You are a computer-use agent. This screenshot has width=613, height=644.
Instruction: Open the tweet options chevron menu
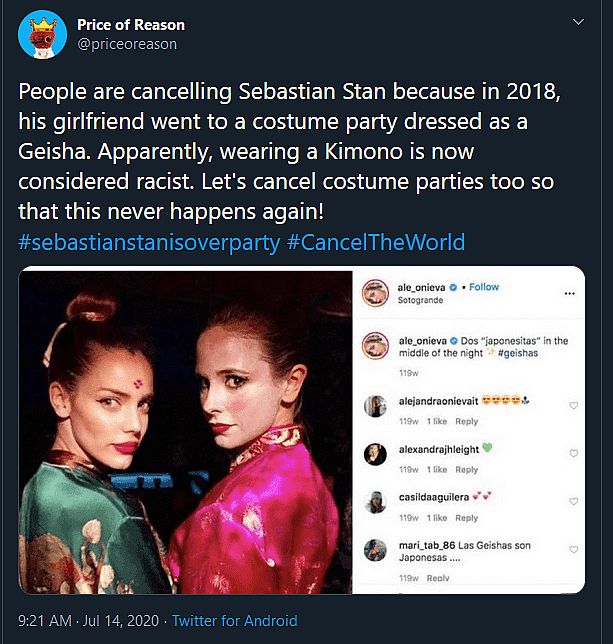(x=578, y=20)
